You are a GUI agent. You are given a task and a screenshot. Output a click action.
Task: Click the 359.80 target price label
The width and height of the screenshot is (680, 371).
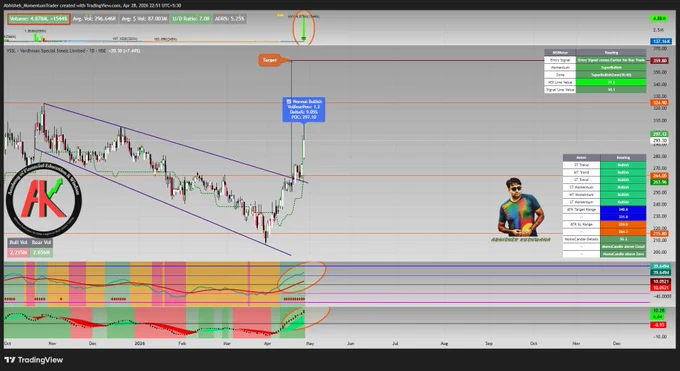pos(659,60)
